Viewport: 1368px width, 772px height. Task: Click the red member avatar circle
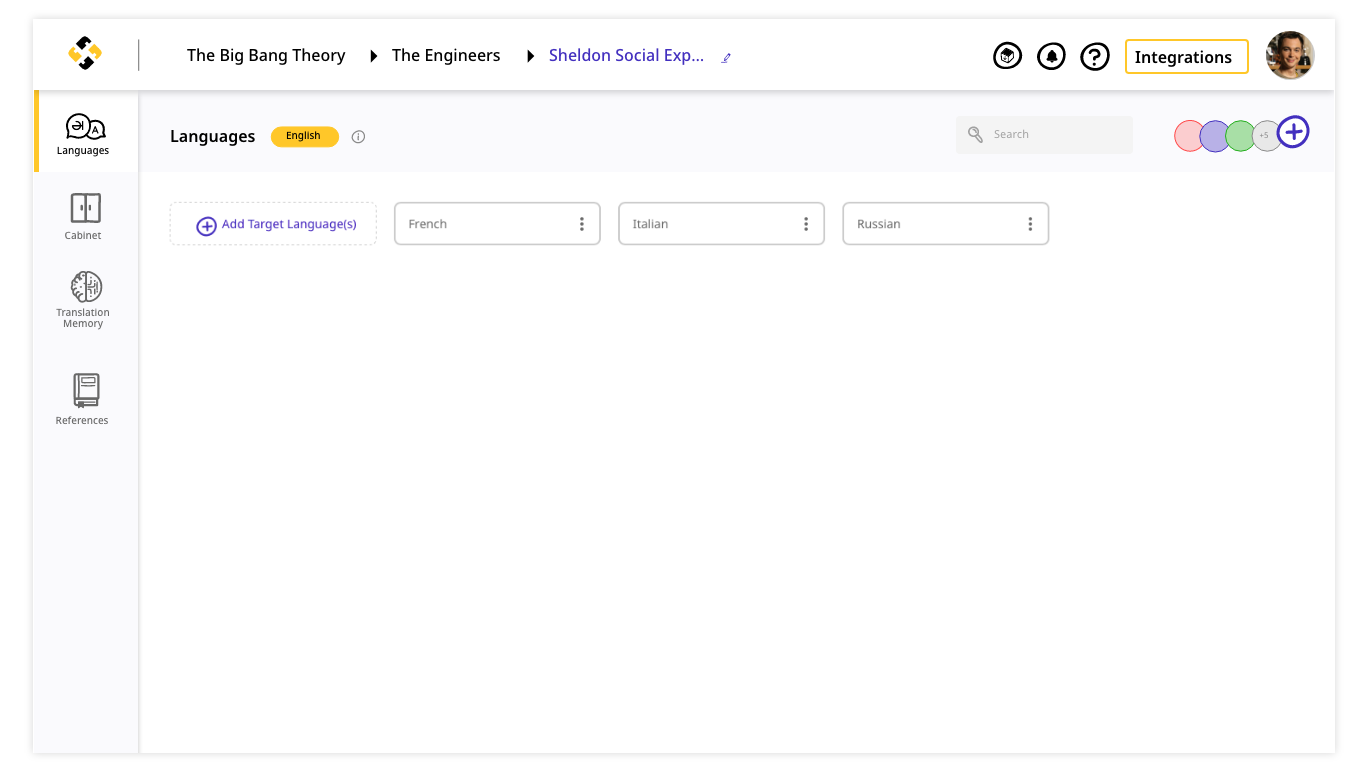click(1189, 135)
